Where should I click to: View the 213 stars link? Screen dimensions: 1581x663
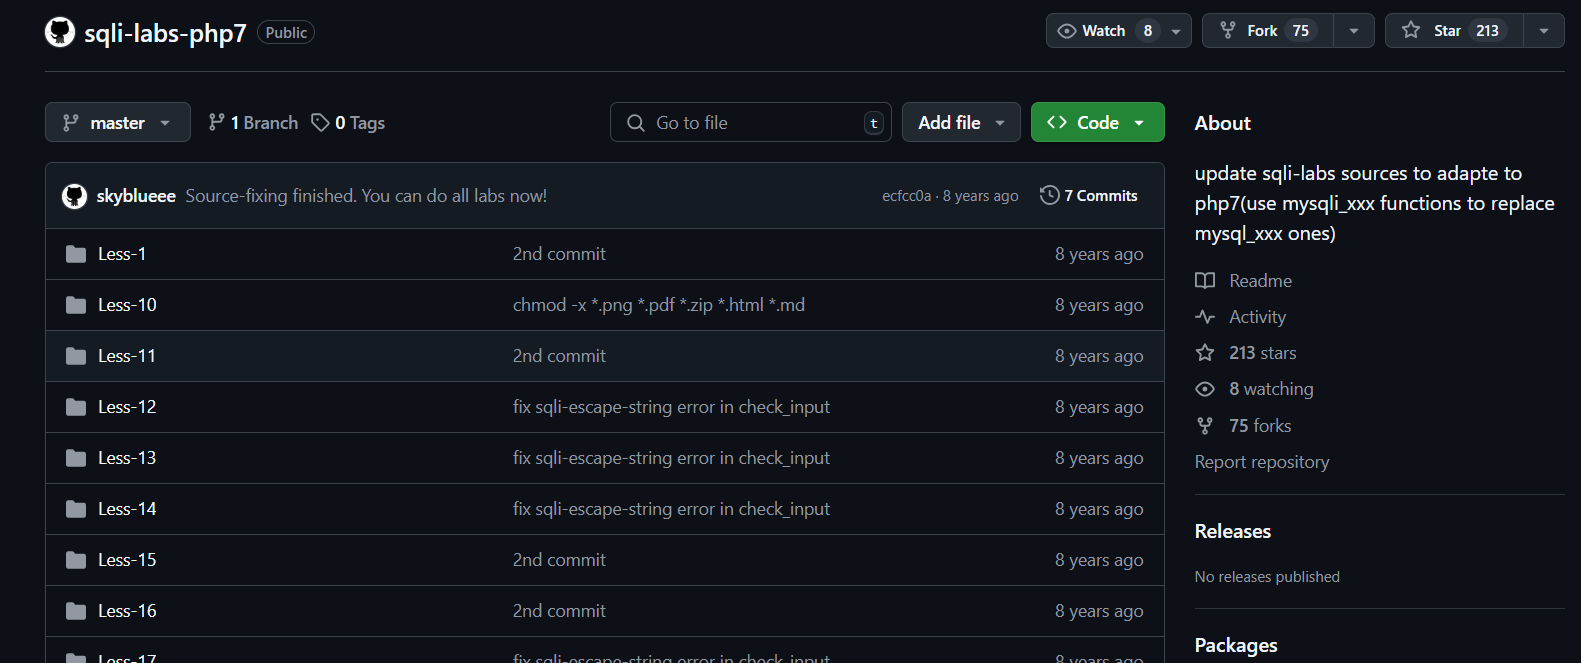coord(1246,353)
